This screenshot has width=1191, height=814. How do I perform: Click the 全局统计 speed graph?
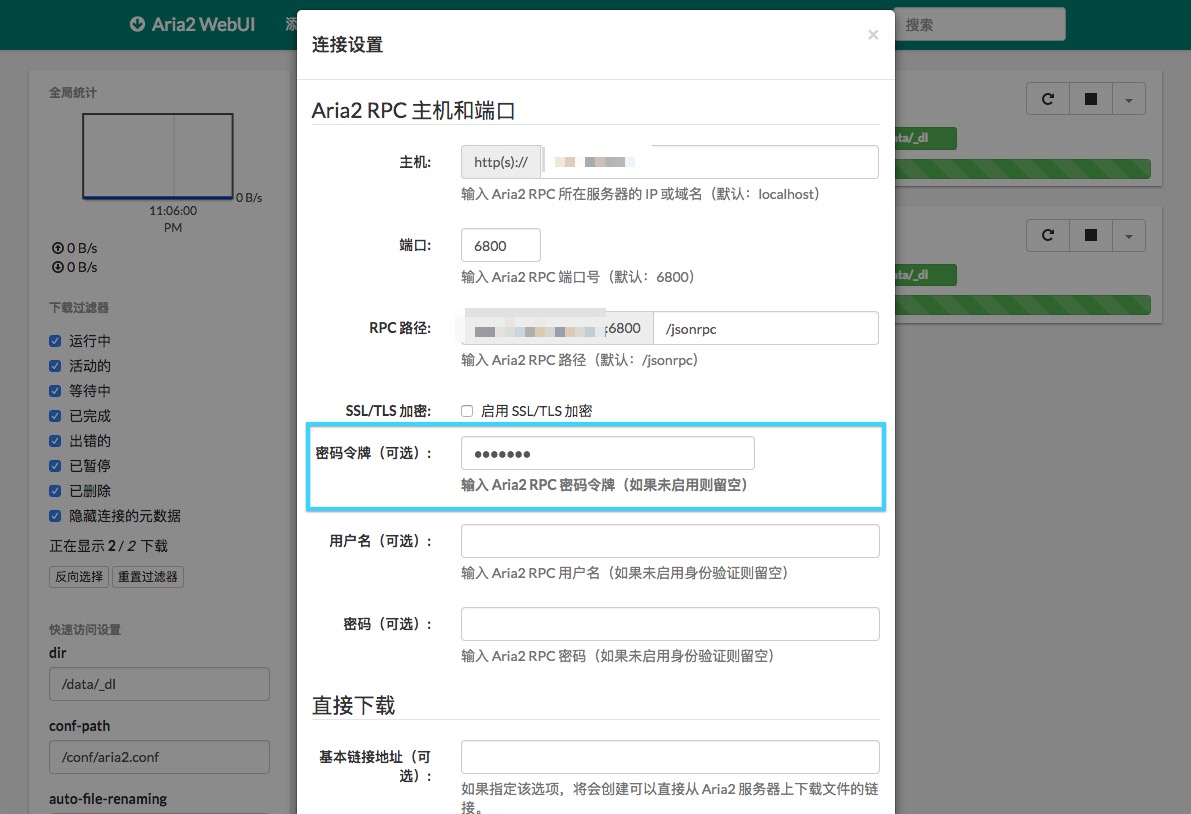click(158, 155)
